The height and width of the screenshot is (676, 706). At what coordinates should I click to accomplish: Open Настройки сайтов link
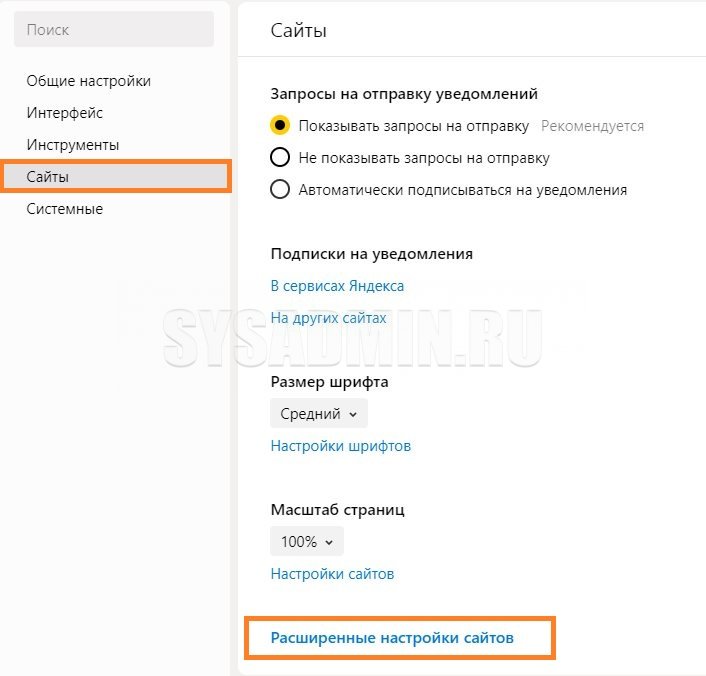pyautogui.click(x=332, y=574)
